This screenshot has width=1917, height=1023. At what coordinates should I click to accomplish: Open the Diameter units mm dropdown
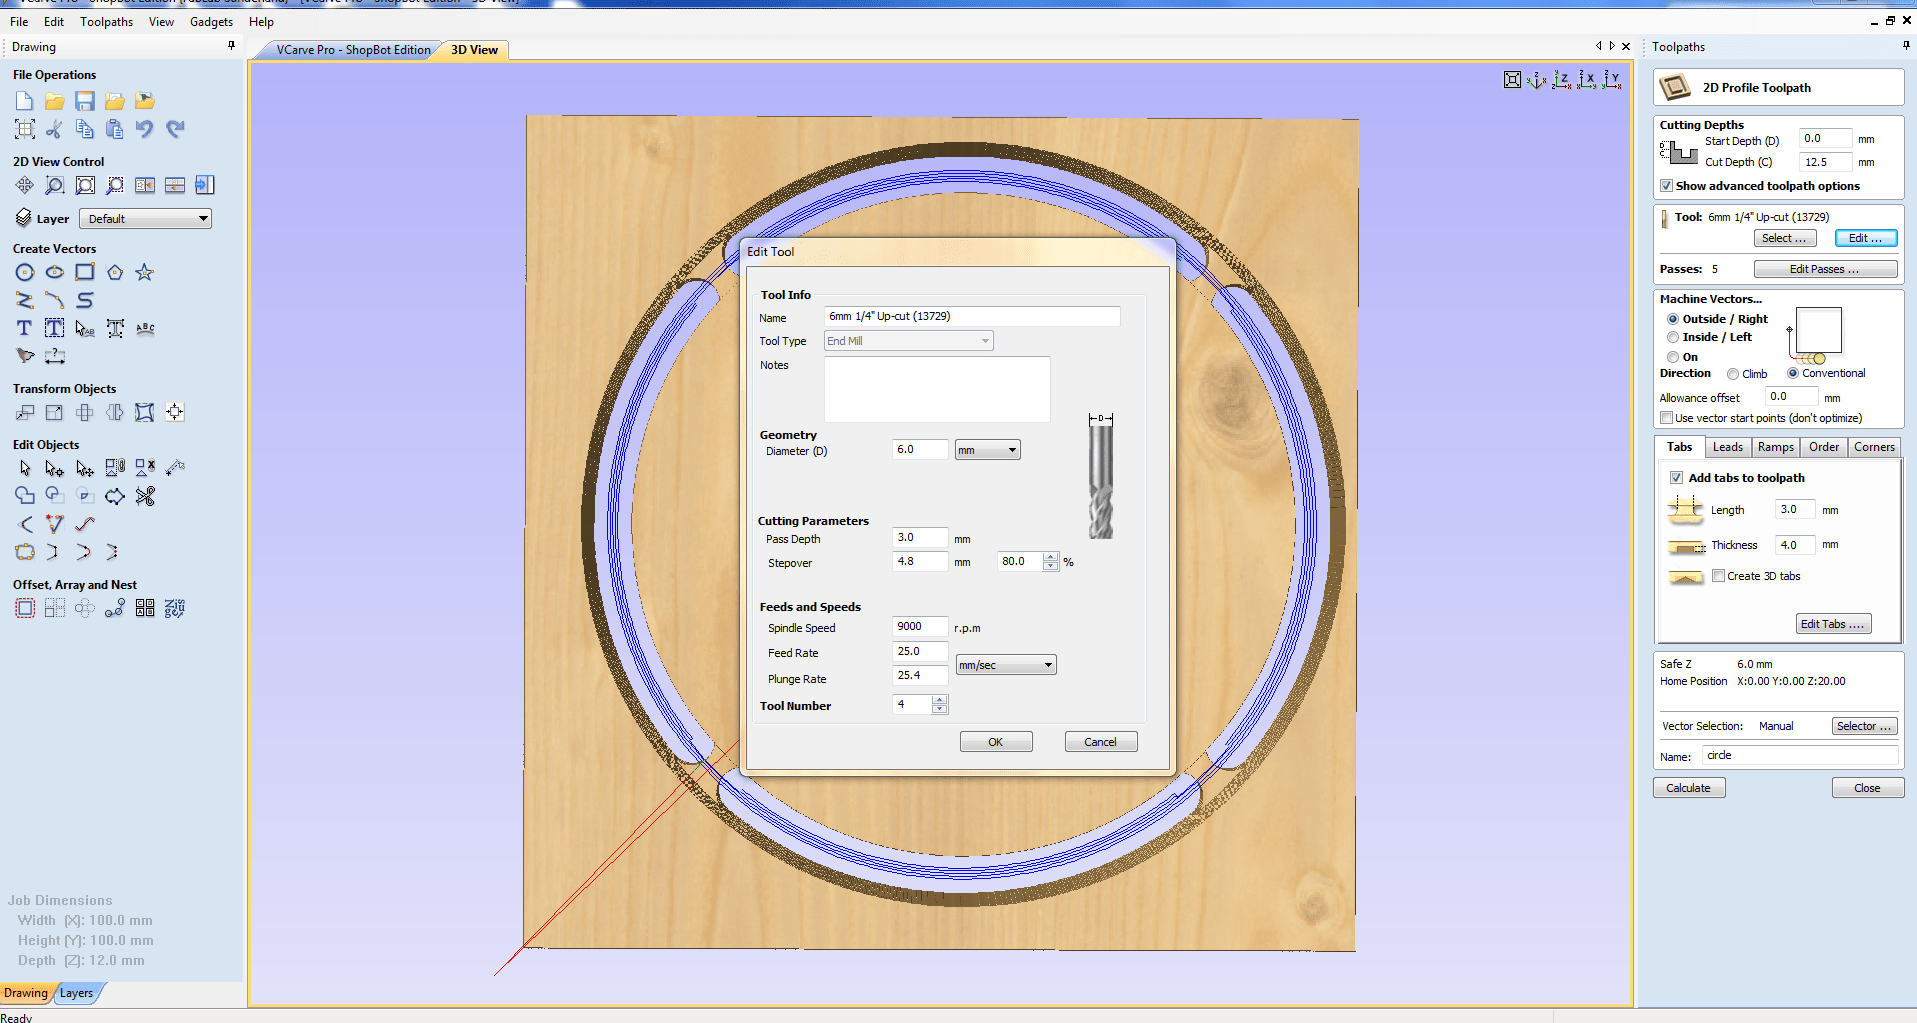coord(987,450)
